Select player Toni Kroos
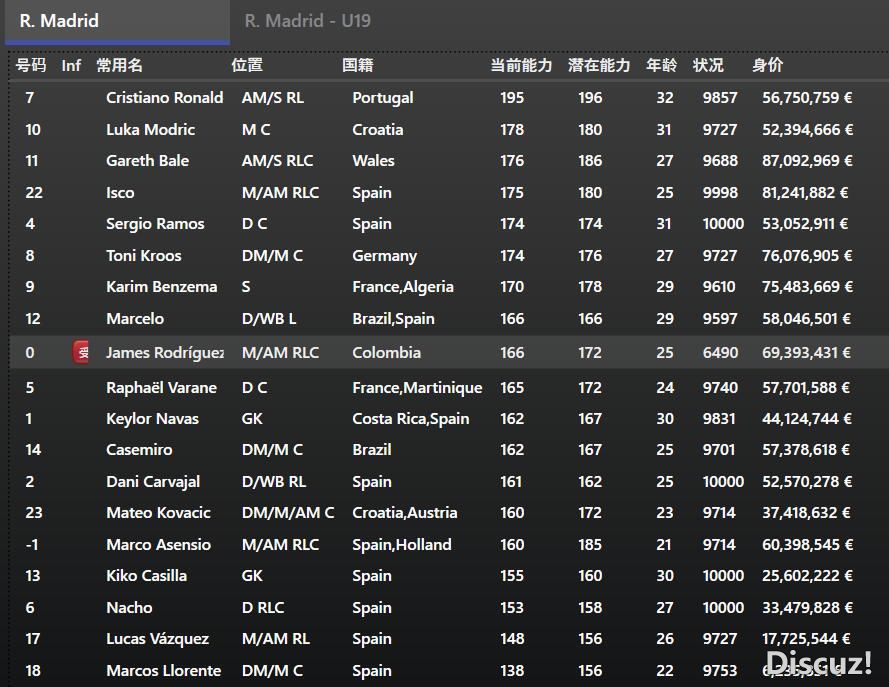889x687 pixels. [x=143, y=256]
